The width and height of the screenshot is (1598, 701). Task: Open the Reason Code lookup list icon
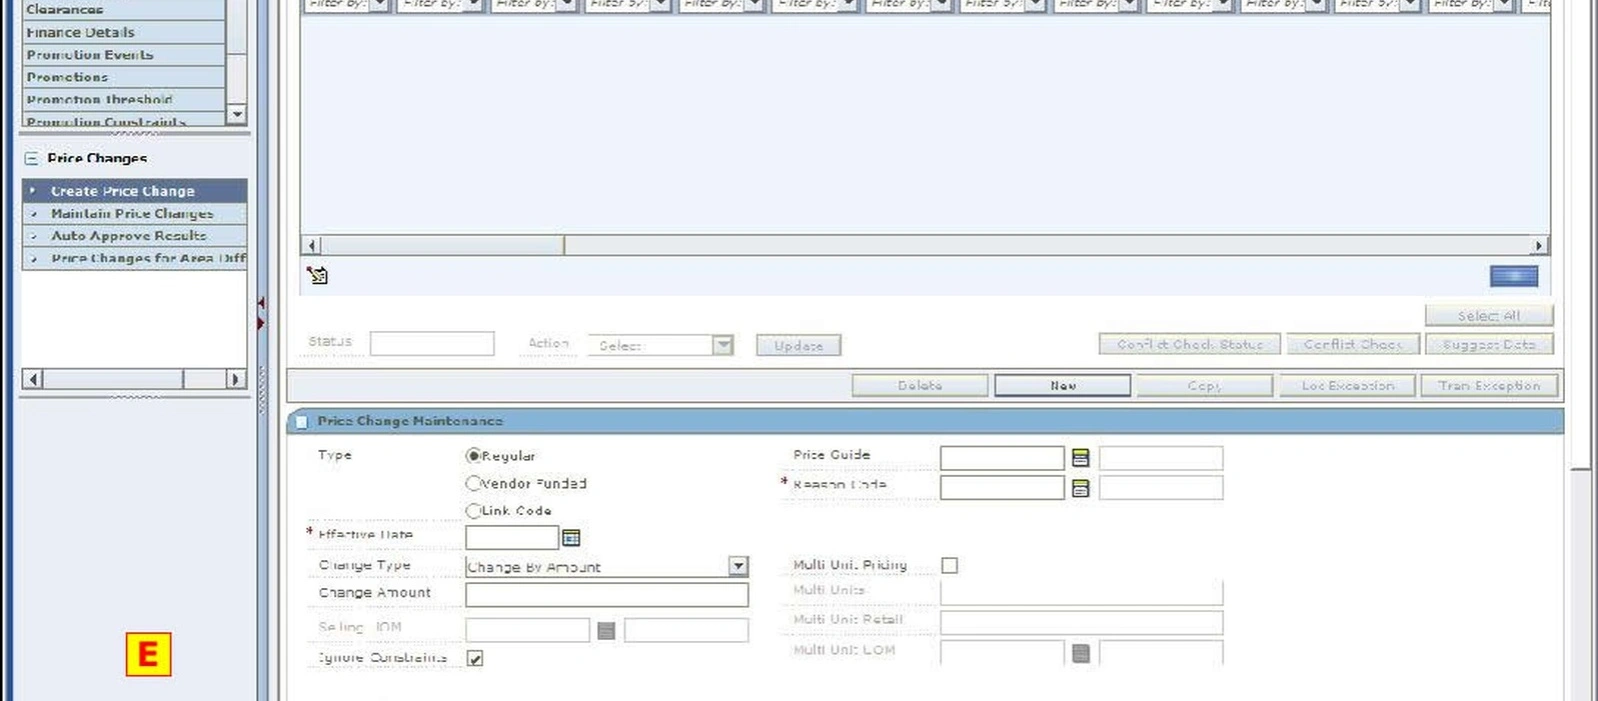[1080, 488]
